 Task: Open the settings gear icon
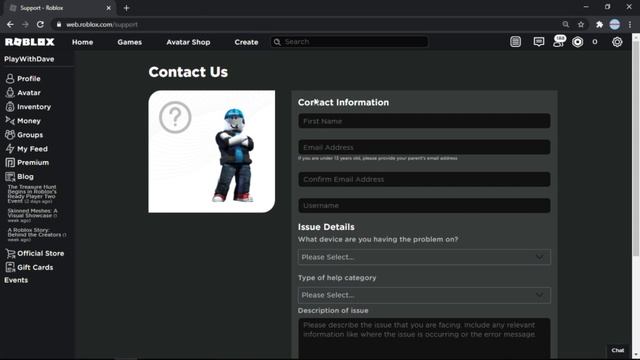point(617,42)
